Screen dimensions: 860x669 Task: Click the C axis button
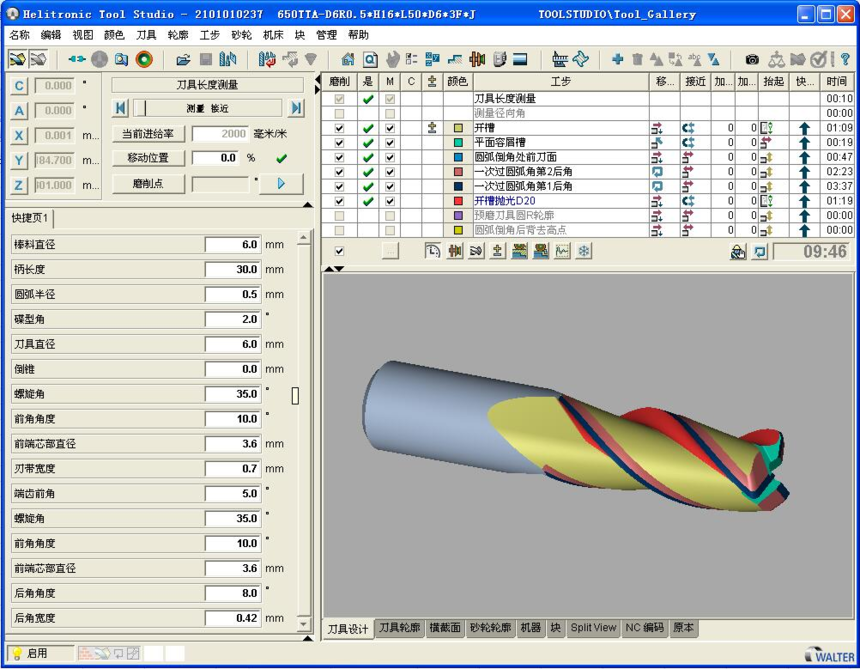pyautogui.click(x=19, y=86)
